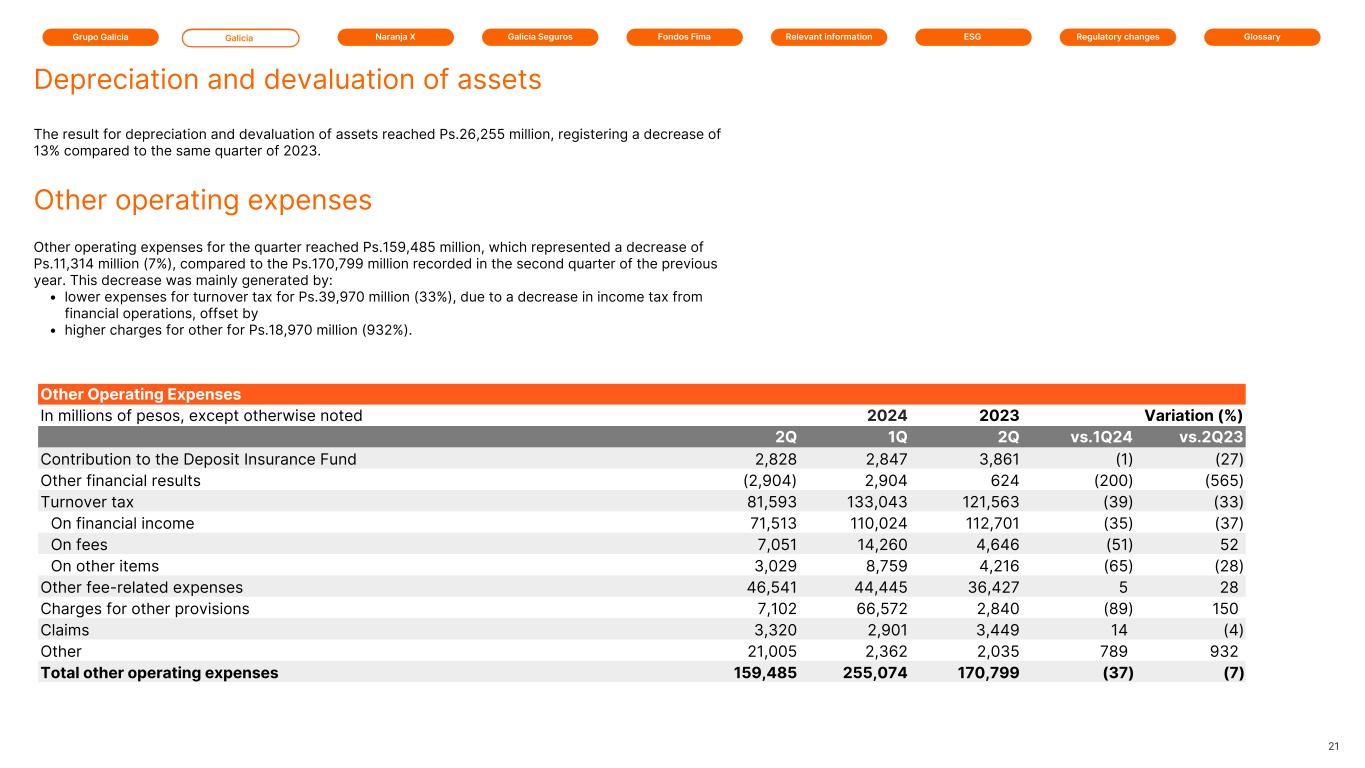Click the page number 21
1365x768 pixels.
click(1334, 747)
